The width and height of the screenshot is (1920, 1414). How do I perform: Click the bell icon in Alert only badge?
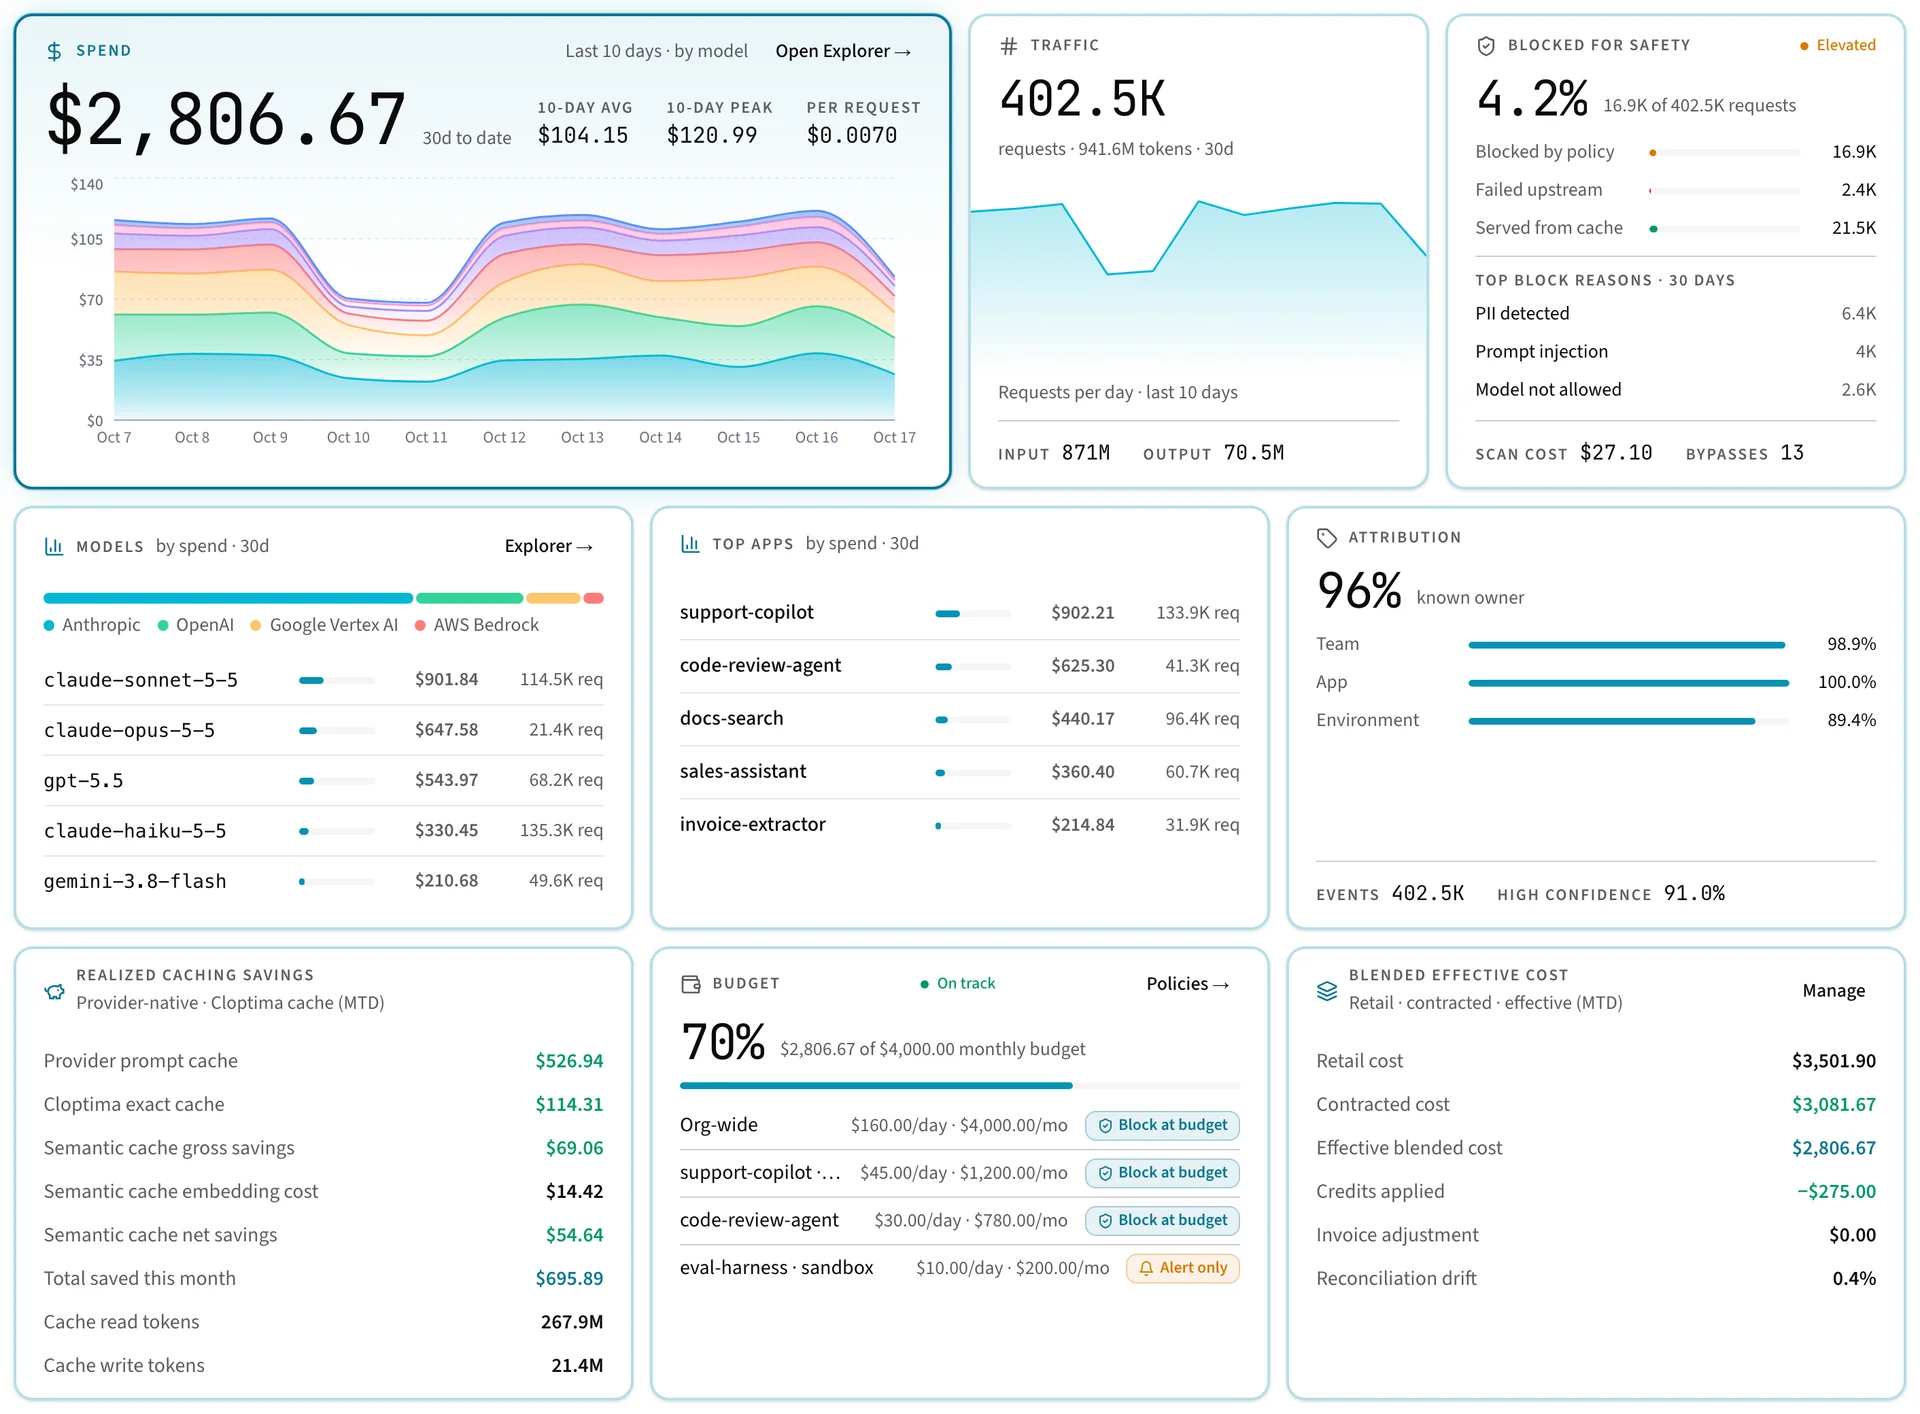click(1146, 1268)
